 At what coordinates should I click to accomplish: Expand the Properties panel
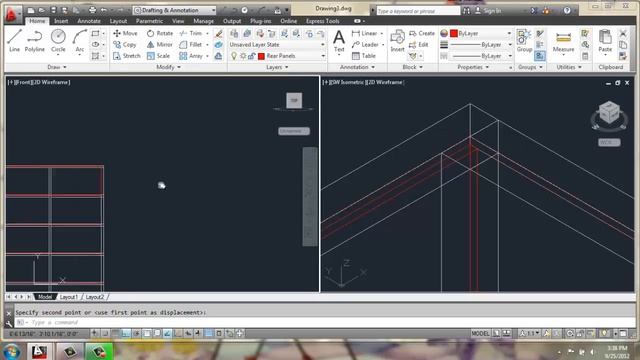tap(473, 67)
